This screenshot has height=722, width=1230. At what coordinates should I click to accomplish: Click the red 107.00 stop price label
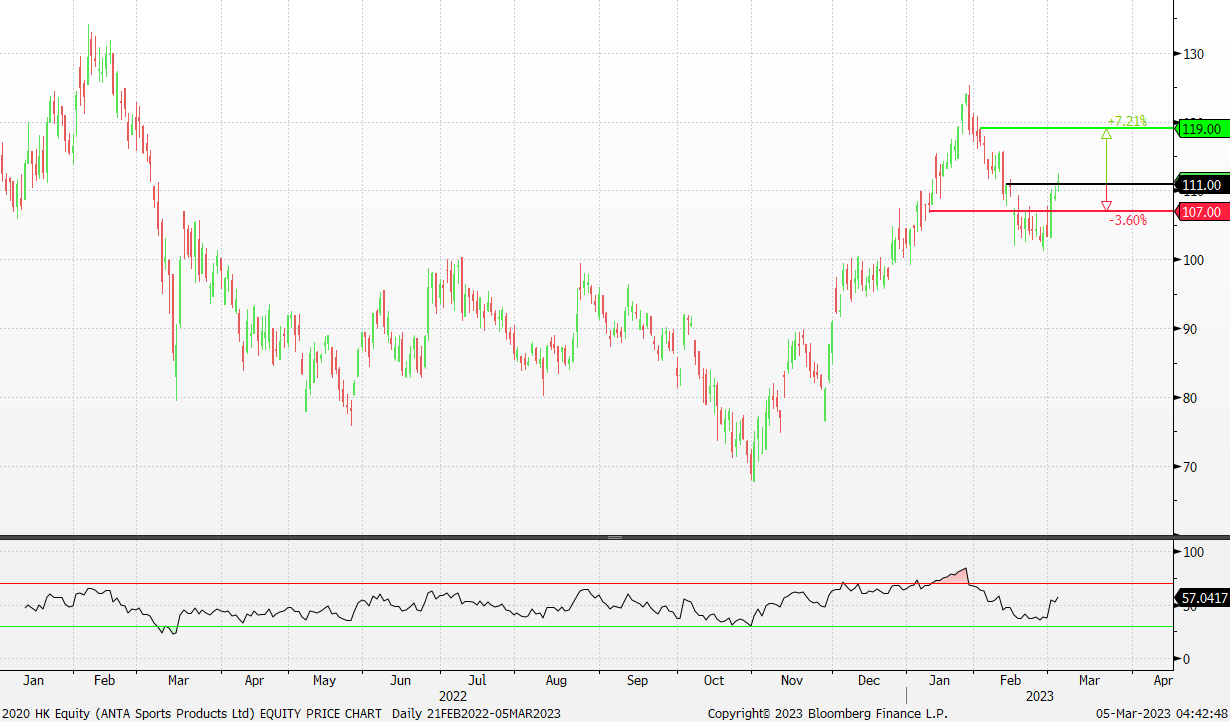tap(1201, 212)
